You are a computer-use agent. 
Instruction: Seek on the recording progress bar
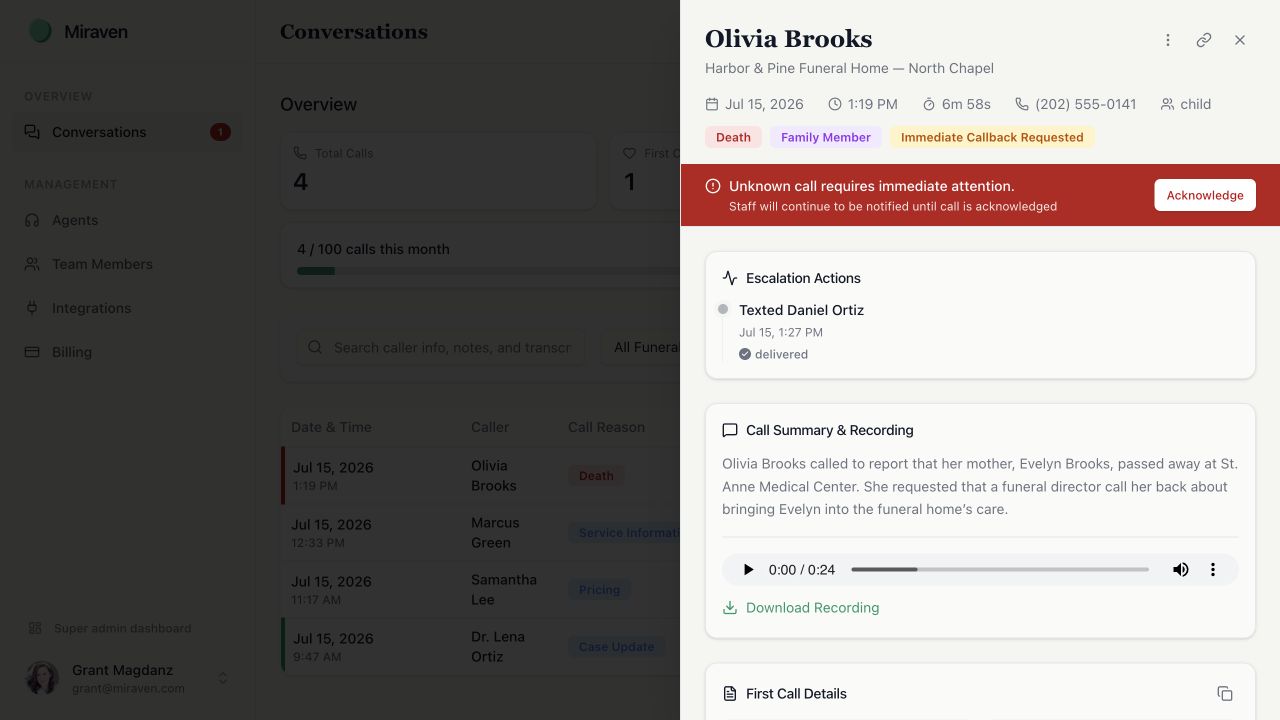pos(1000,570)
